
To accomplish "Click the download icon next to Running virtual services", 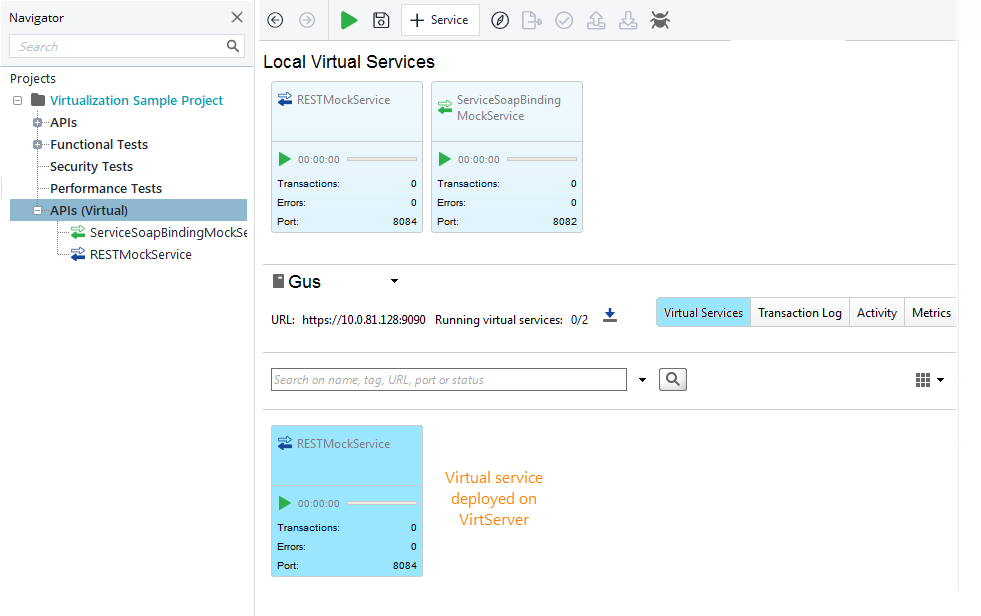I will coord(610,314).
